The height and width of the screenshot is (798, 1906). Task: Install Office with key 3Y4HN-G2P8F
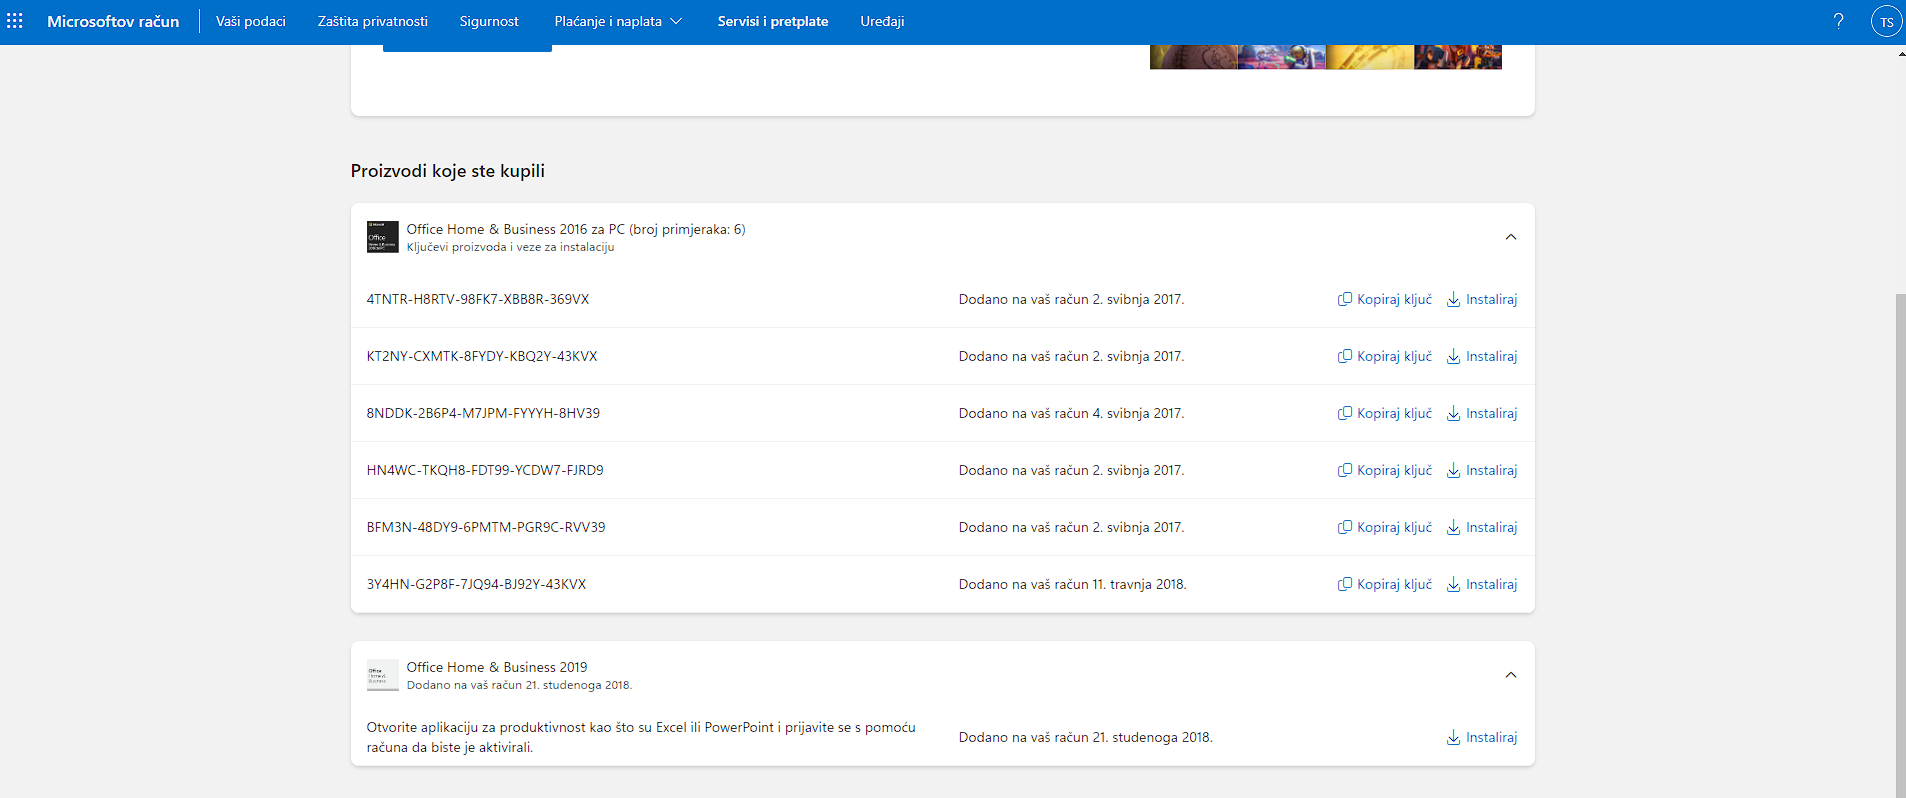pyautogui.click(x=1482, y=584)
